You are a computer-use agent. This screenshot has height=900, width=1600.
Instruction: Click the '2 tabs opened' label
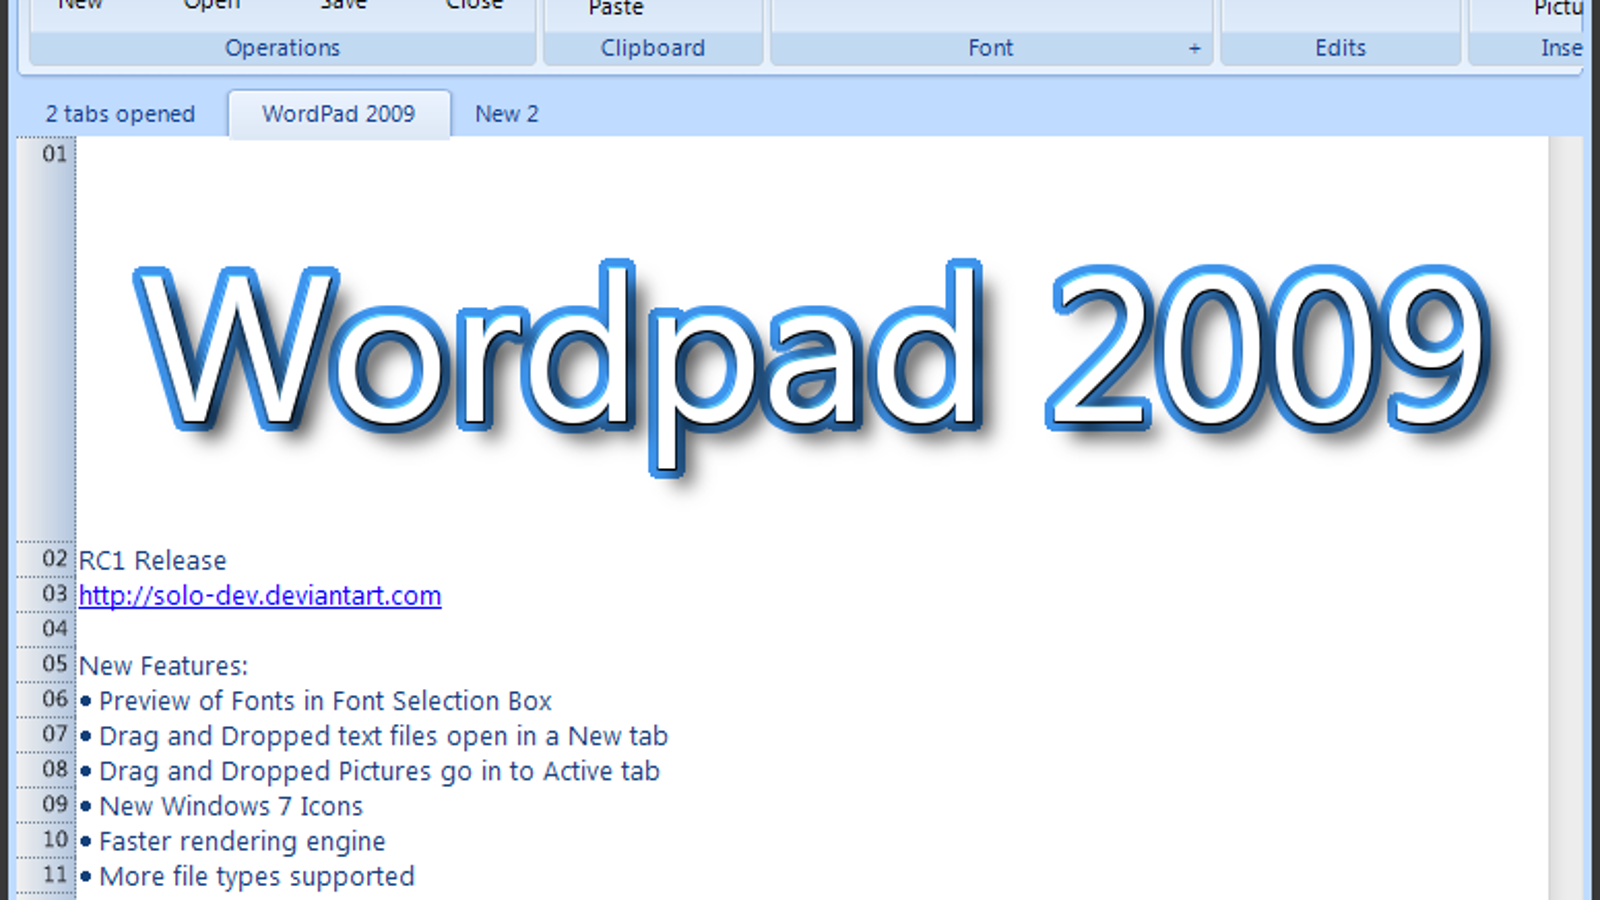(x=120, y=114)
